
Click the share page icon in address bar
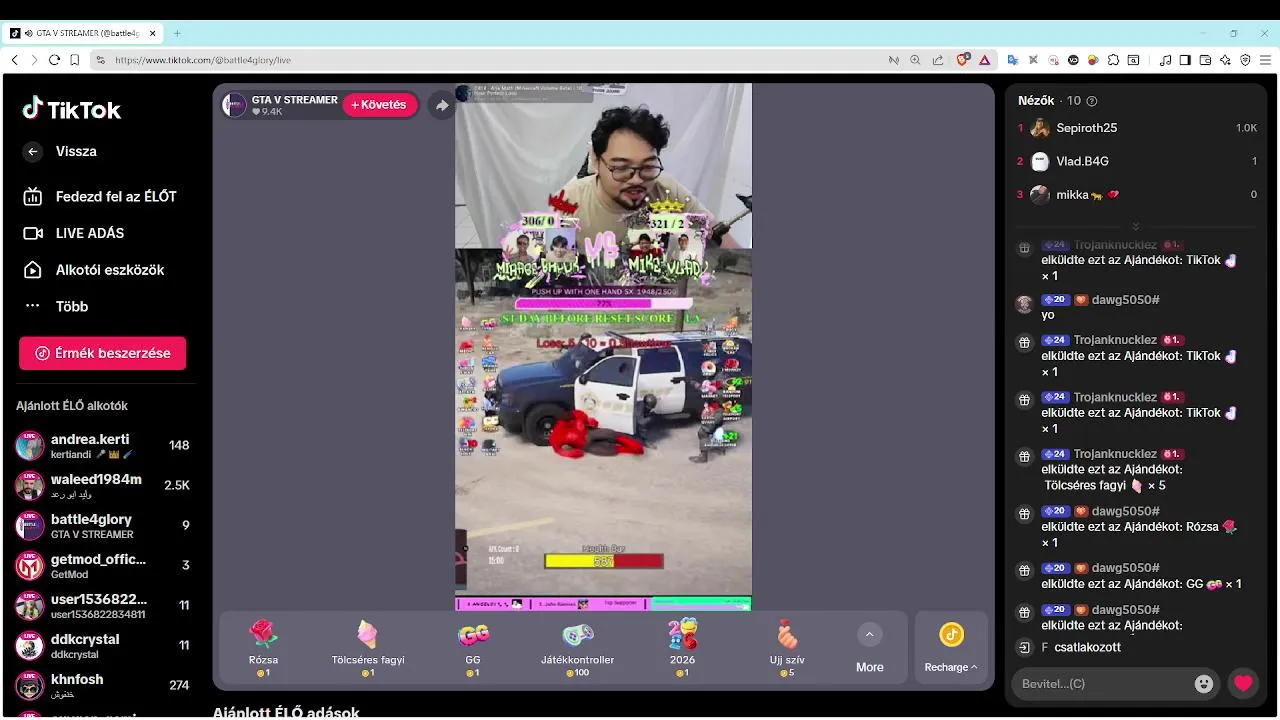click(x=937, y=60)
